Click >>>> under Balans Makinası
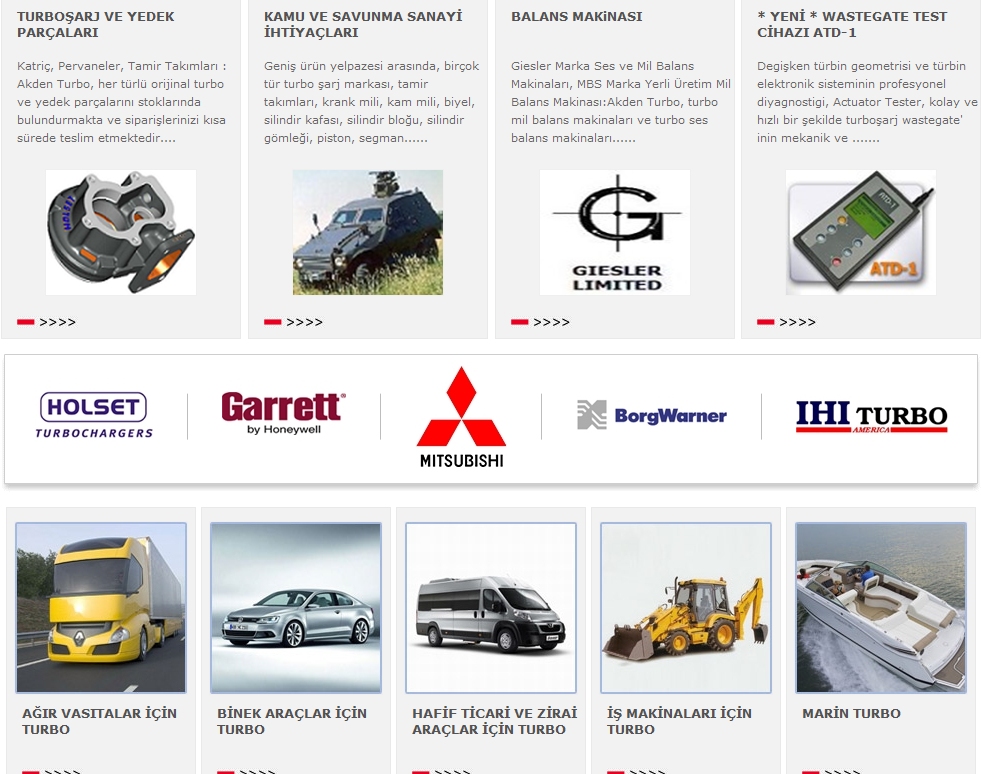981x774 pixels. 551,322
